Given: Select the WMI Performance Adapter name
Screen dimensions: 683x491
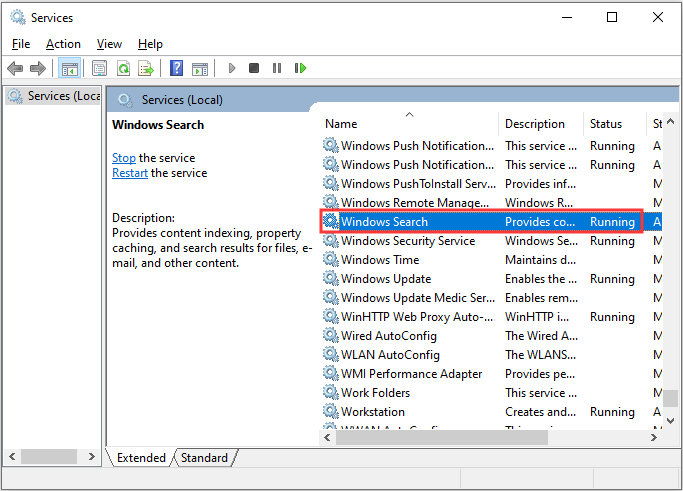Looking at the screenshot, I should pos(412,374).
